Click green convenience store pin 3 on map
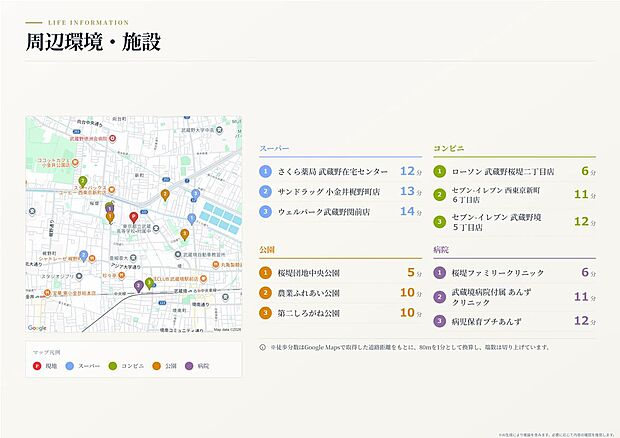The height and width of the screenshot is (438, 620). coord(149,283)
